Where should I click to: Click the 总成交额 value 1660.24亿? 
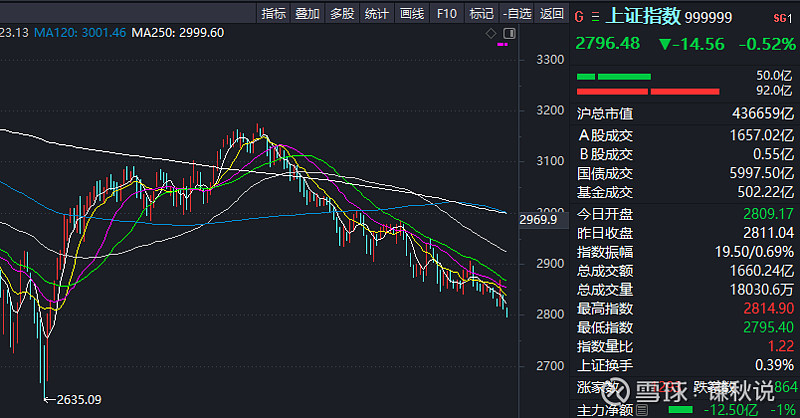click(x=762, y=271)
